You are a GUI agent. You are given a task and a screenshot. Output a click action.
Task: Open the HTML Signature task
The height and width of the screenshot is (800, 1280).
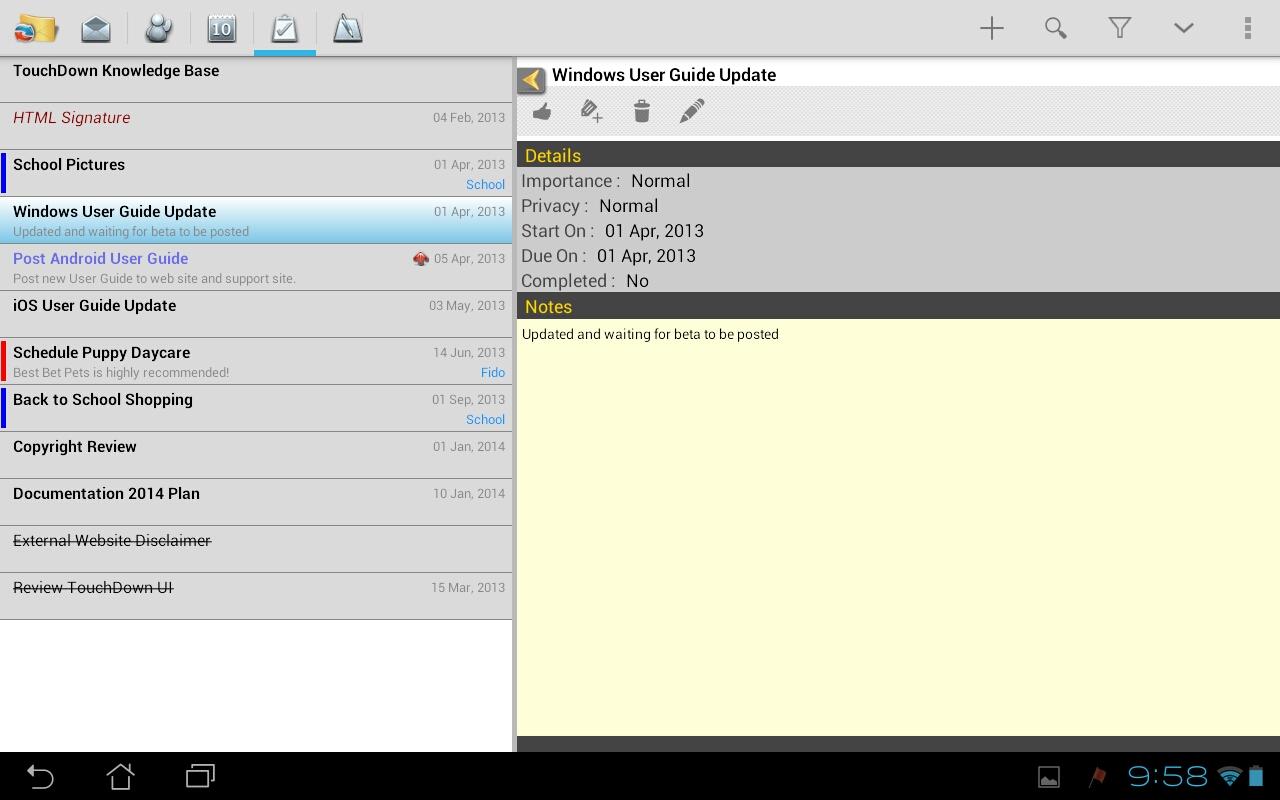click(x=256, y=126)
